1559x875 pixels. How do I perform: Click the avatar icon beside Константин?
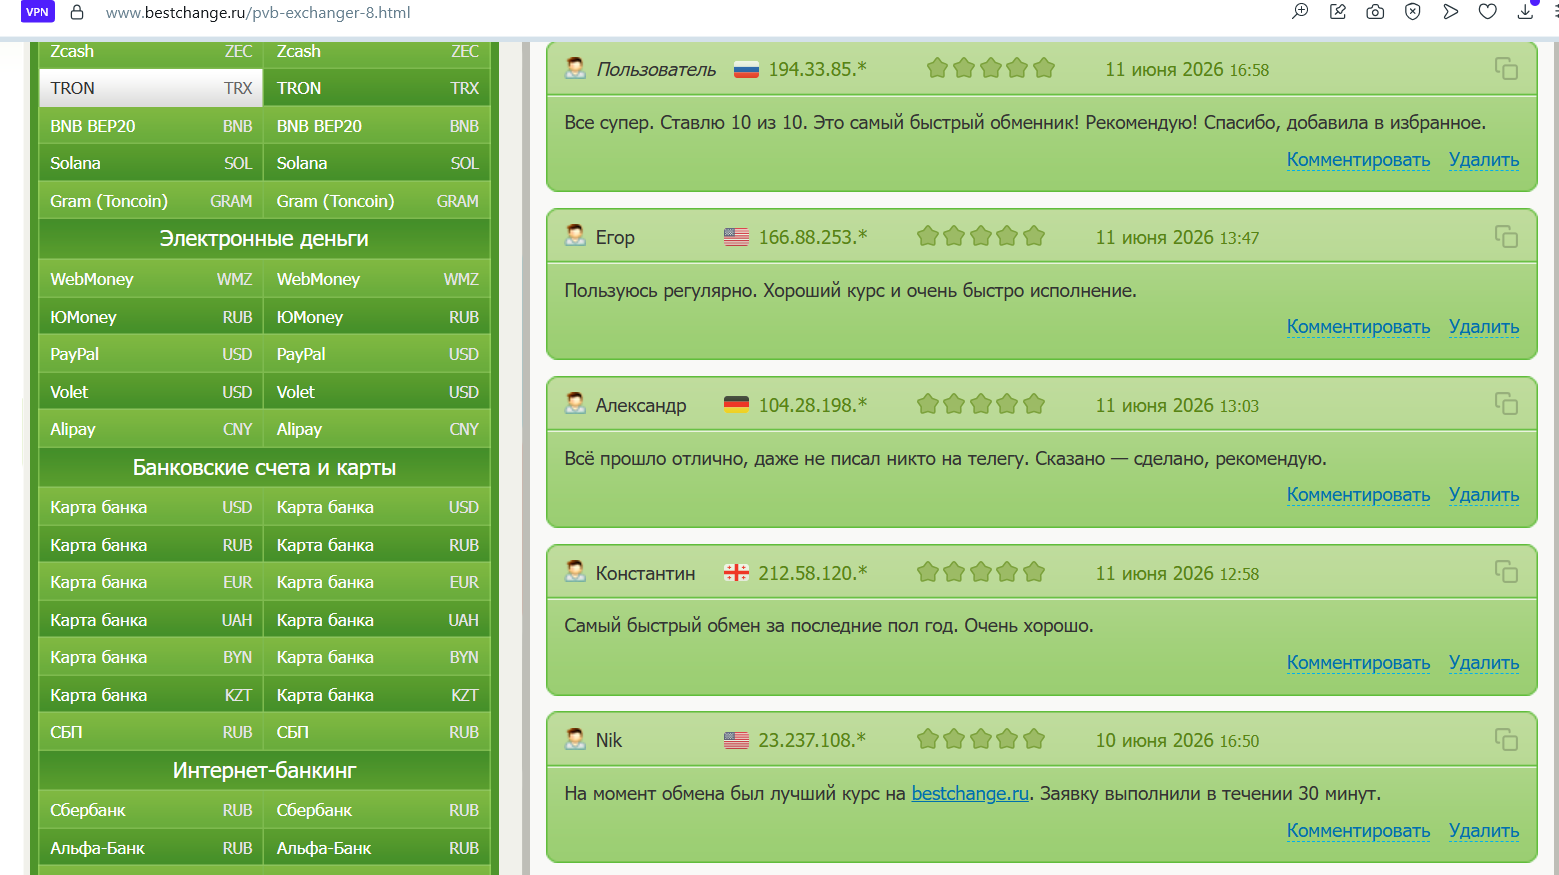tap(575, 572)
